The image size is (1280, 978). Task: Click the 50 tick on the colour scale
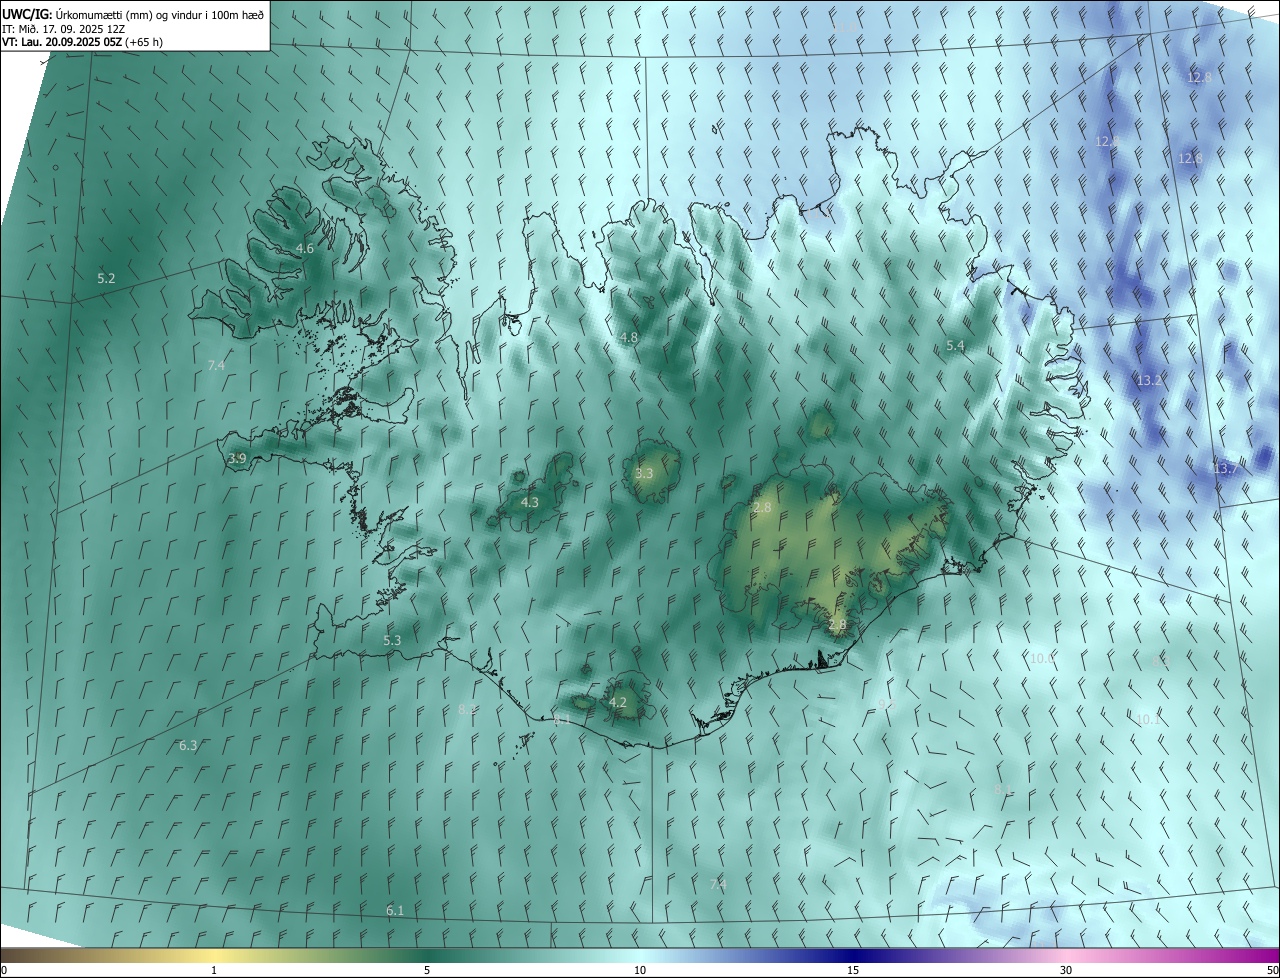[1271, 970]
